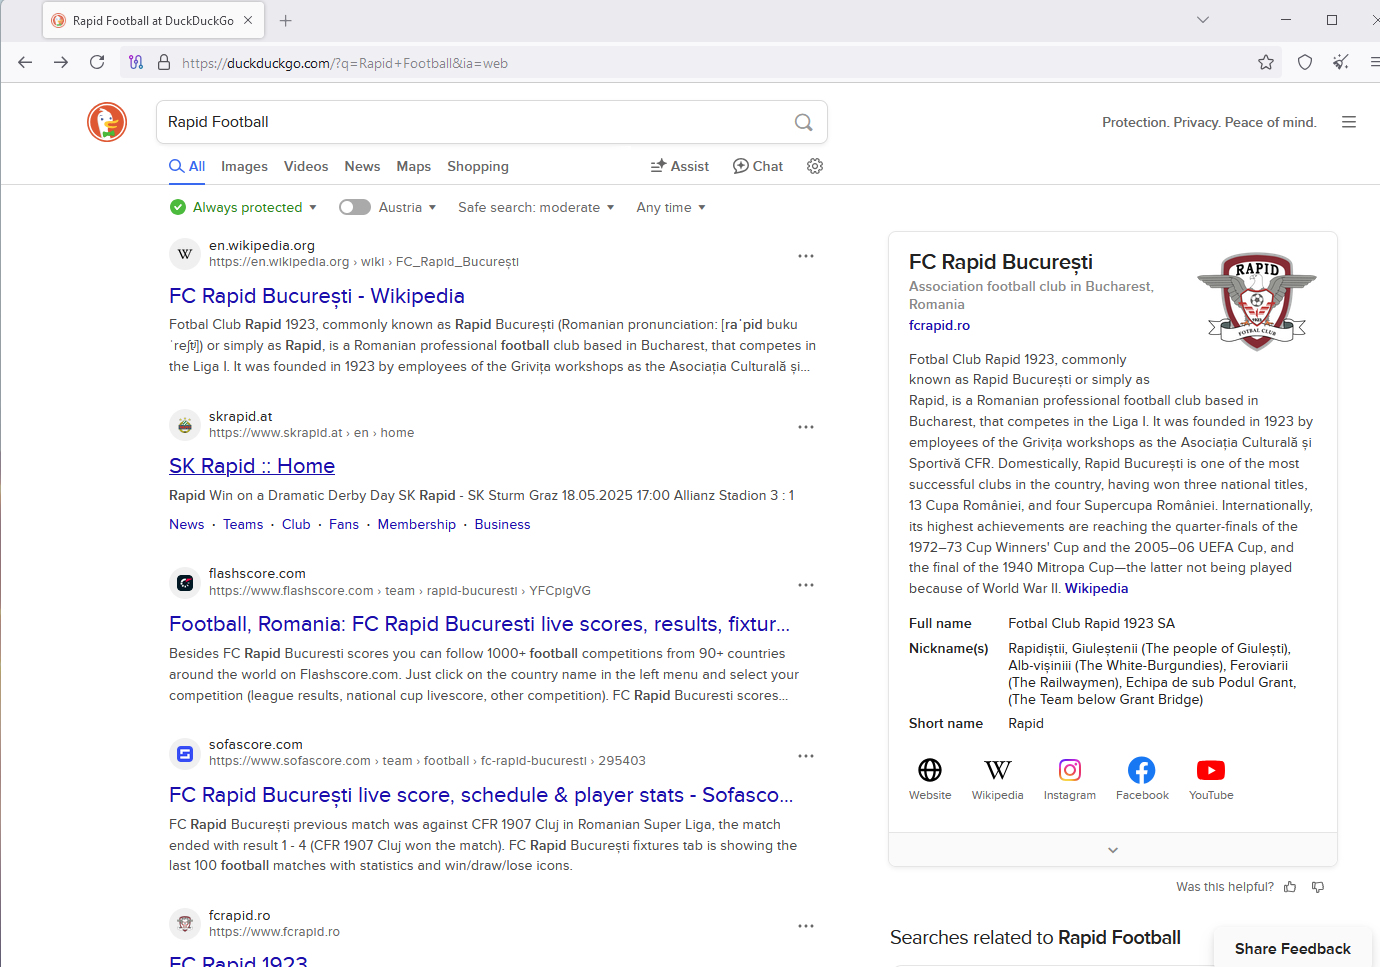Switch to the Shopping tab
Image resolution: width=1380 pixels, height=967 pixels.
478,166
